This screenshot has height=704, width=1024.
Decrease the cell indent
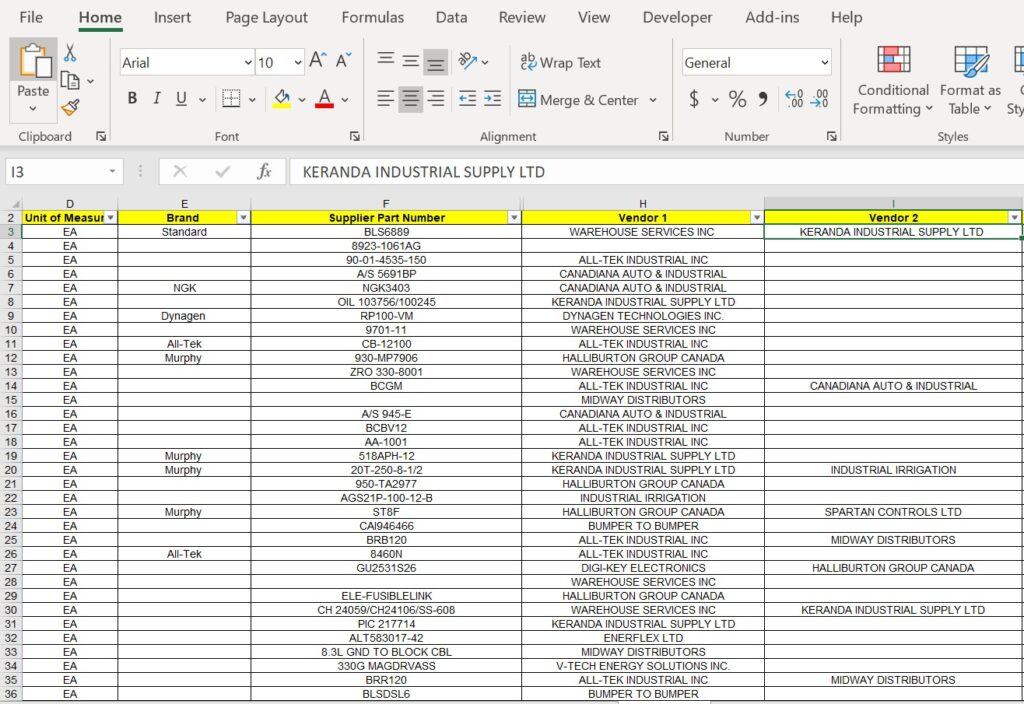(x=467, y=99)
